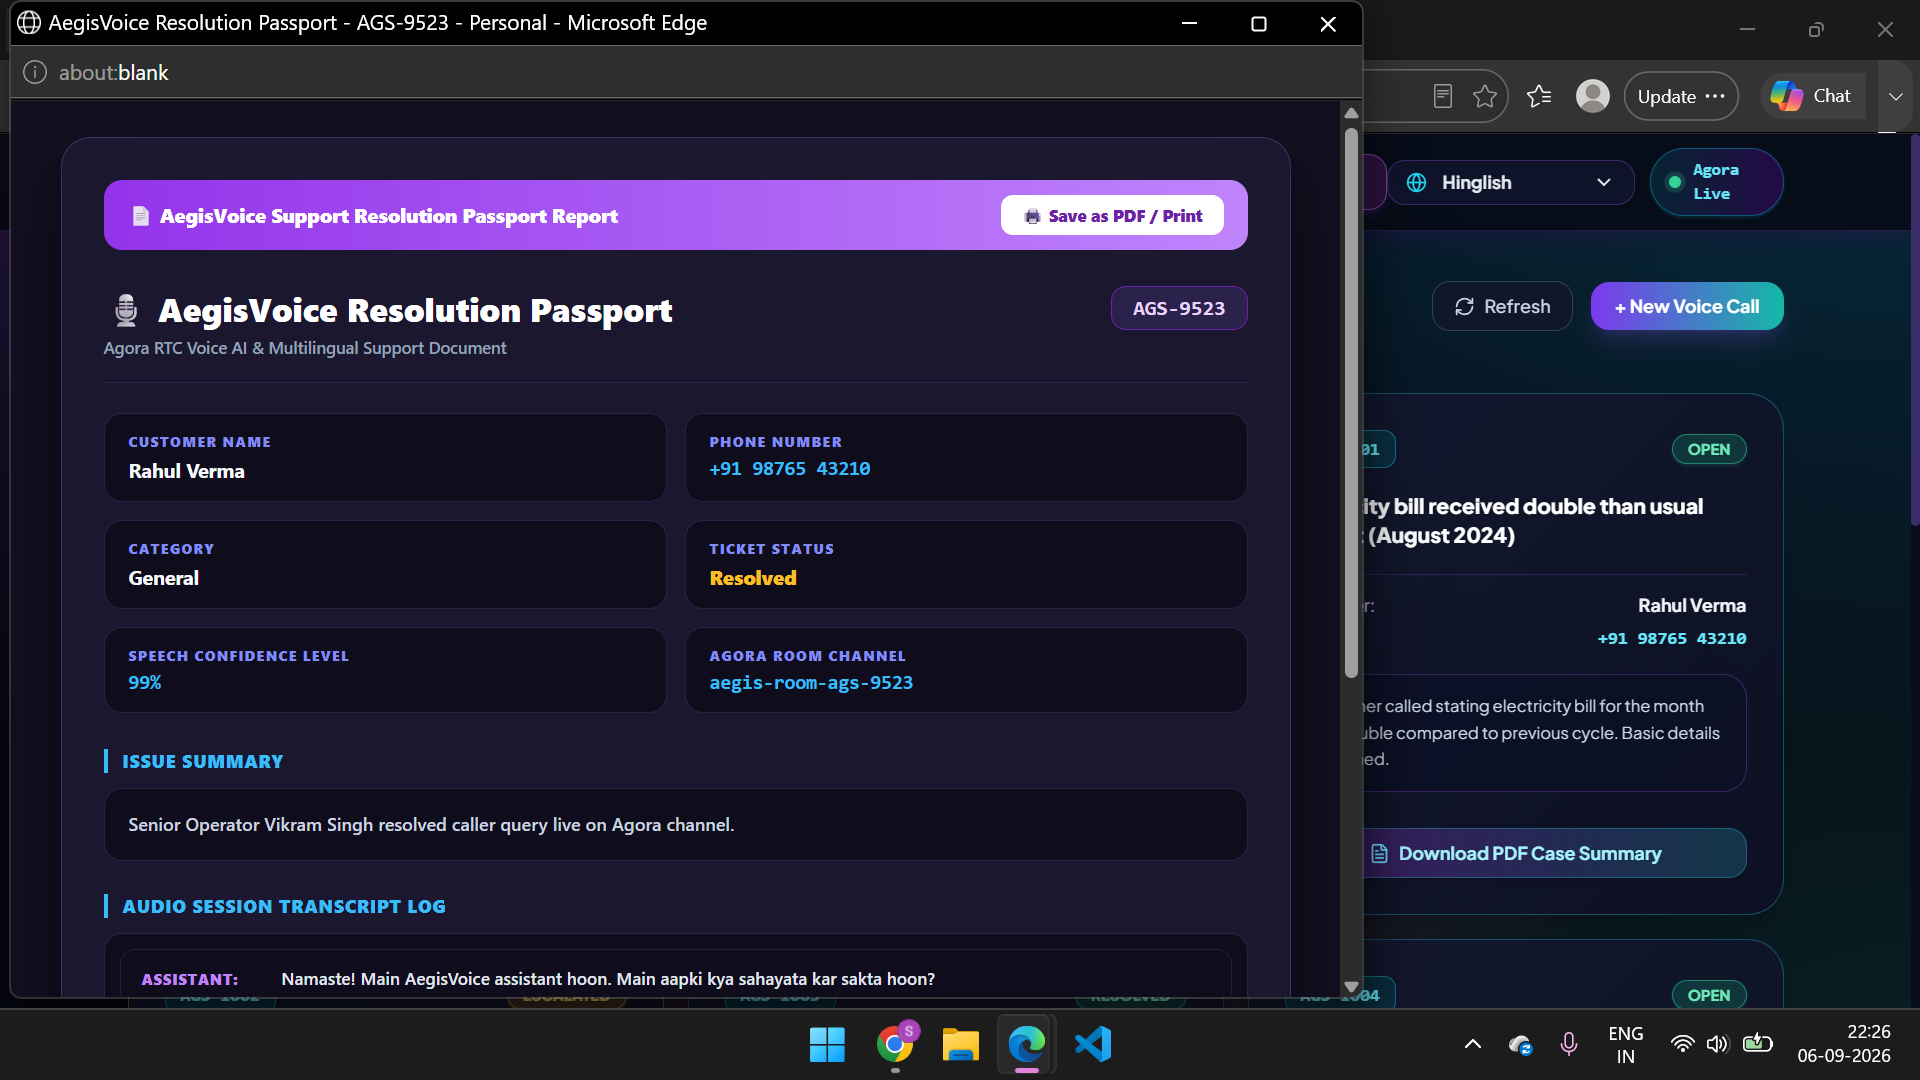This screenshot has height=1080, width=1920.
Task: Click the Resolved ticket status value
Action: (753, 578)
